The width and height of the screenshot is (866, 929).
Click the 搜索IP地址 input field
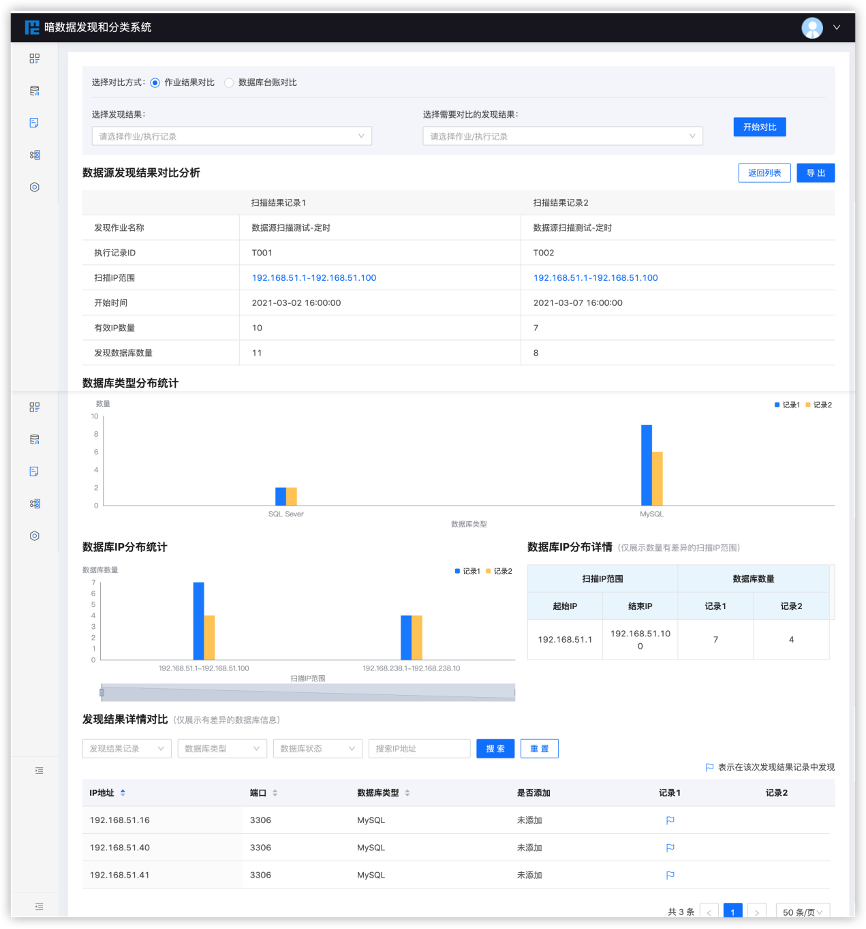(x=419, y=748)
